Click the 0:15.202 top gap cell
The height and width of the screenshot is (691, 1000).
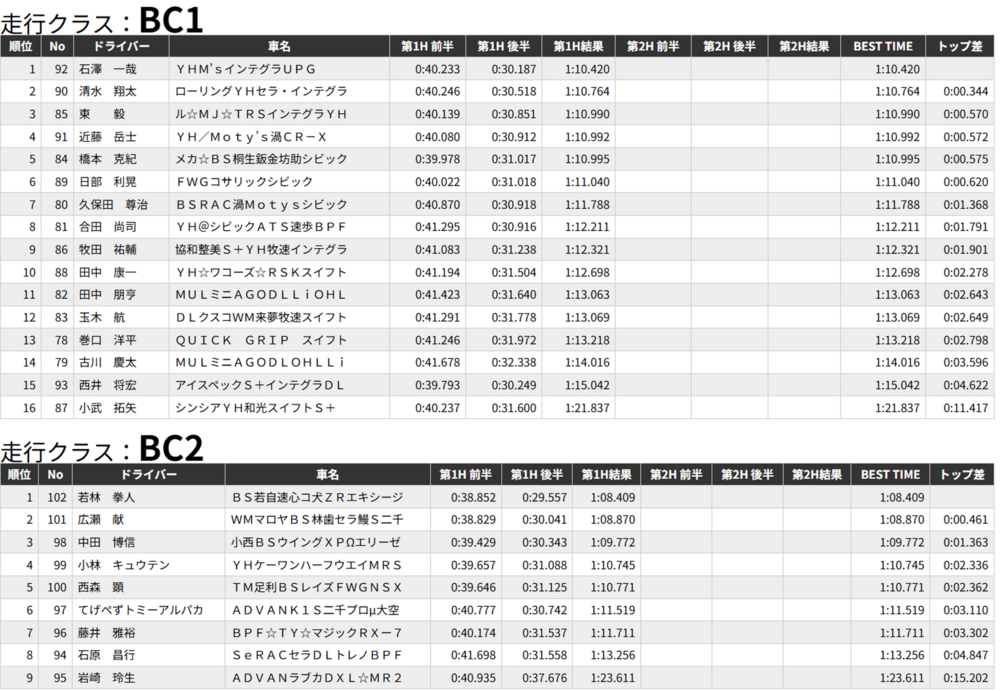pyautogui.click(x=965, y=678)
